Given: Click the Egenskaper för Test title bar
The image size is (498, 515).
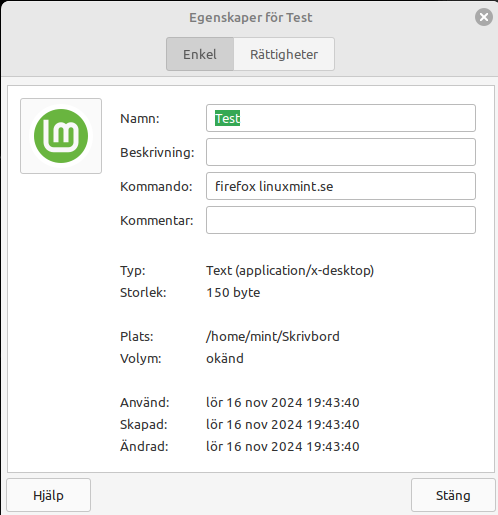Looking at the screenshot, I should 251,17.
